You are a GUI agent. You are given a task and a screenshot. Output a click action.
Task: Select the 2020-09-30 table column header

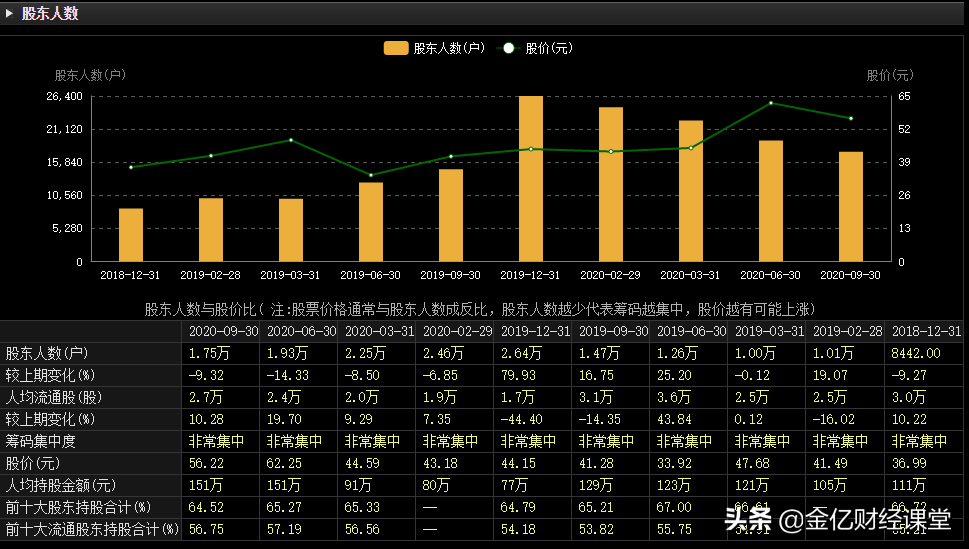[223, 331]
